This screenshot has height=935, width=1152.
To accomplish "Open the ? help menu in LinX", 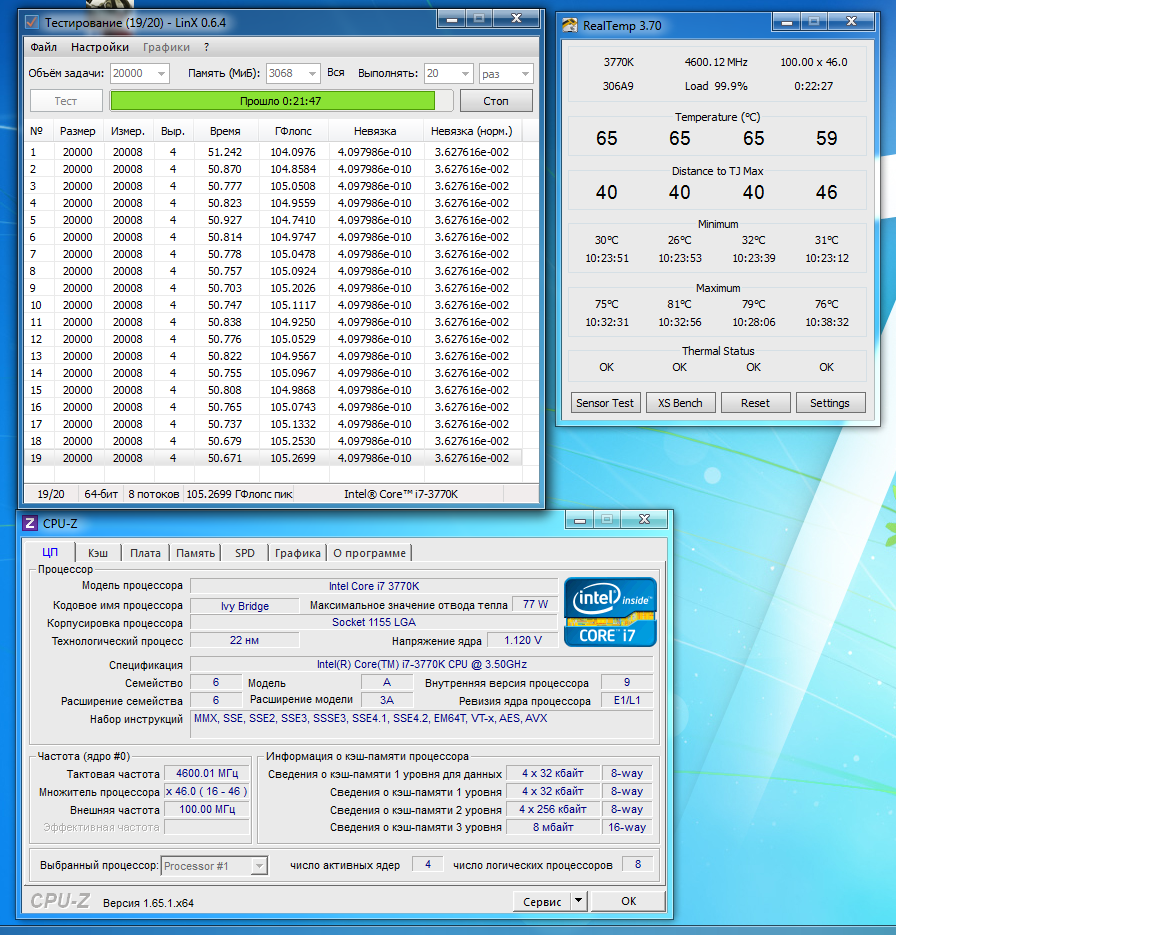I will (206, 47).
